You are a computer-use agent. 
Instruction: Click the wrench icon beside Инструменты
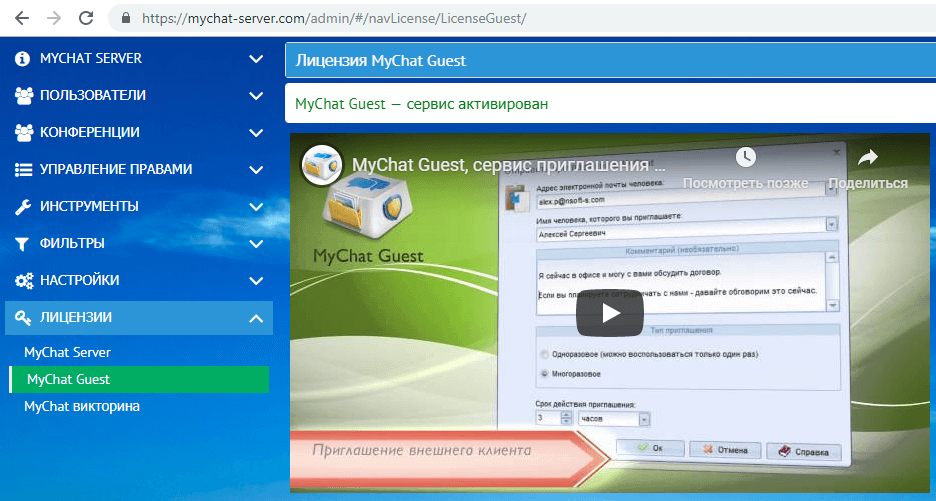[24, 207]
